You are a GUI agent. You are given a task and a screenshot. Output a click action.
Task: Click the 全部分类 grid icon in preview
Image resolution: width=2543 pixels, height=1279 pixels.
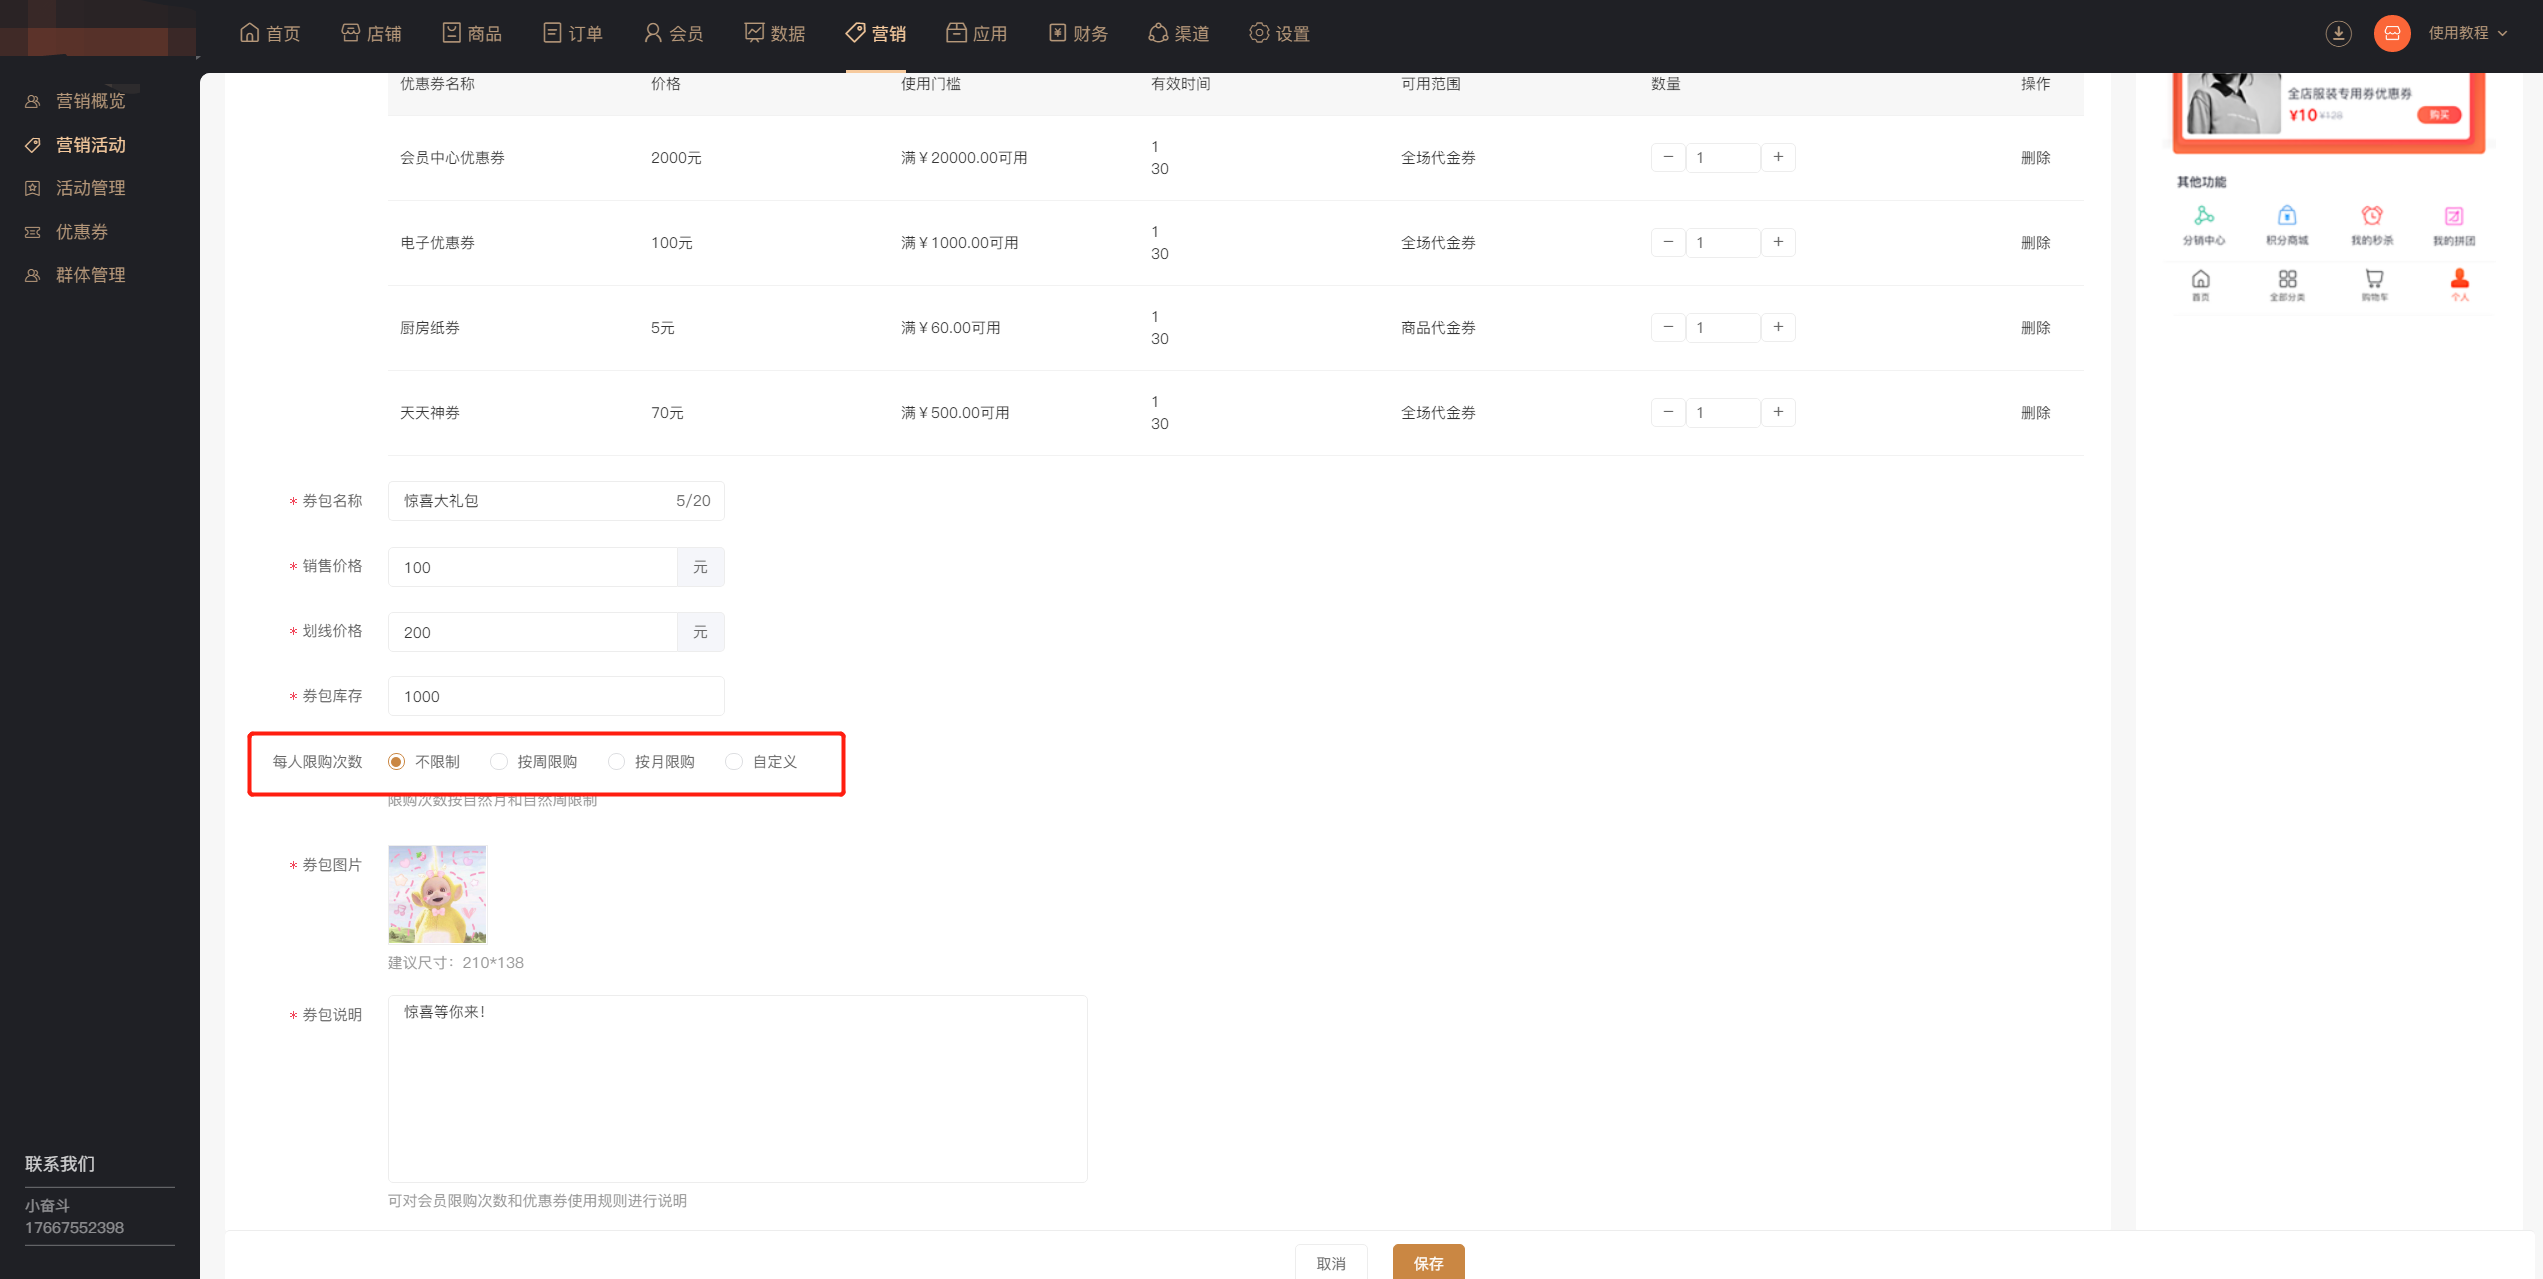[2287, 279]
